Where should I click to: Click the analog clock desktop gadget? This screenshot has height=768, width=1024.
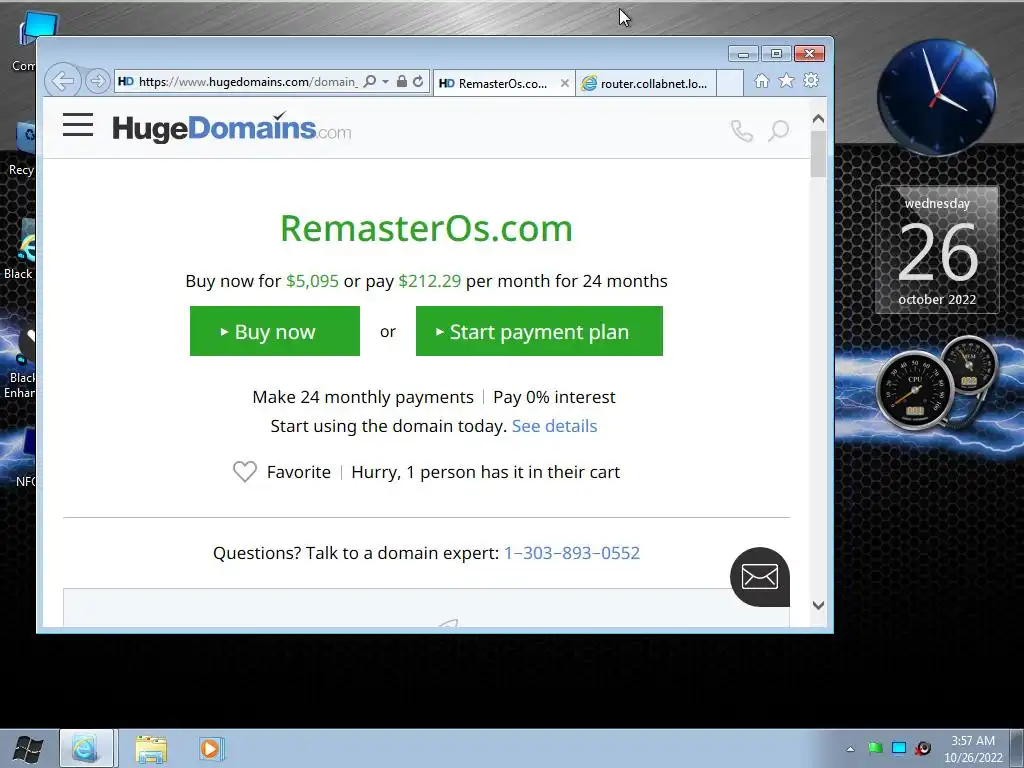(x=936, y=98)
